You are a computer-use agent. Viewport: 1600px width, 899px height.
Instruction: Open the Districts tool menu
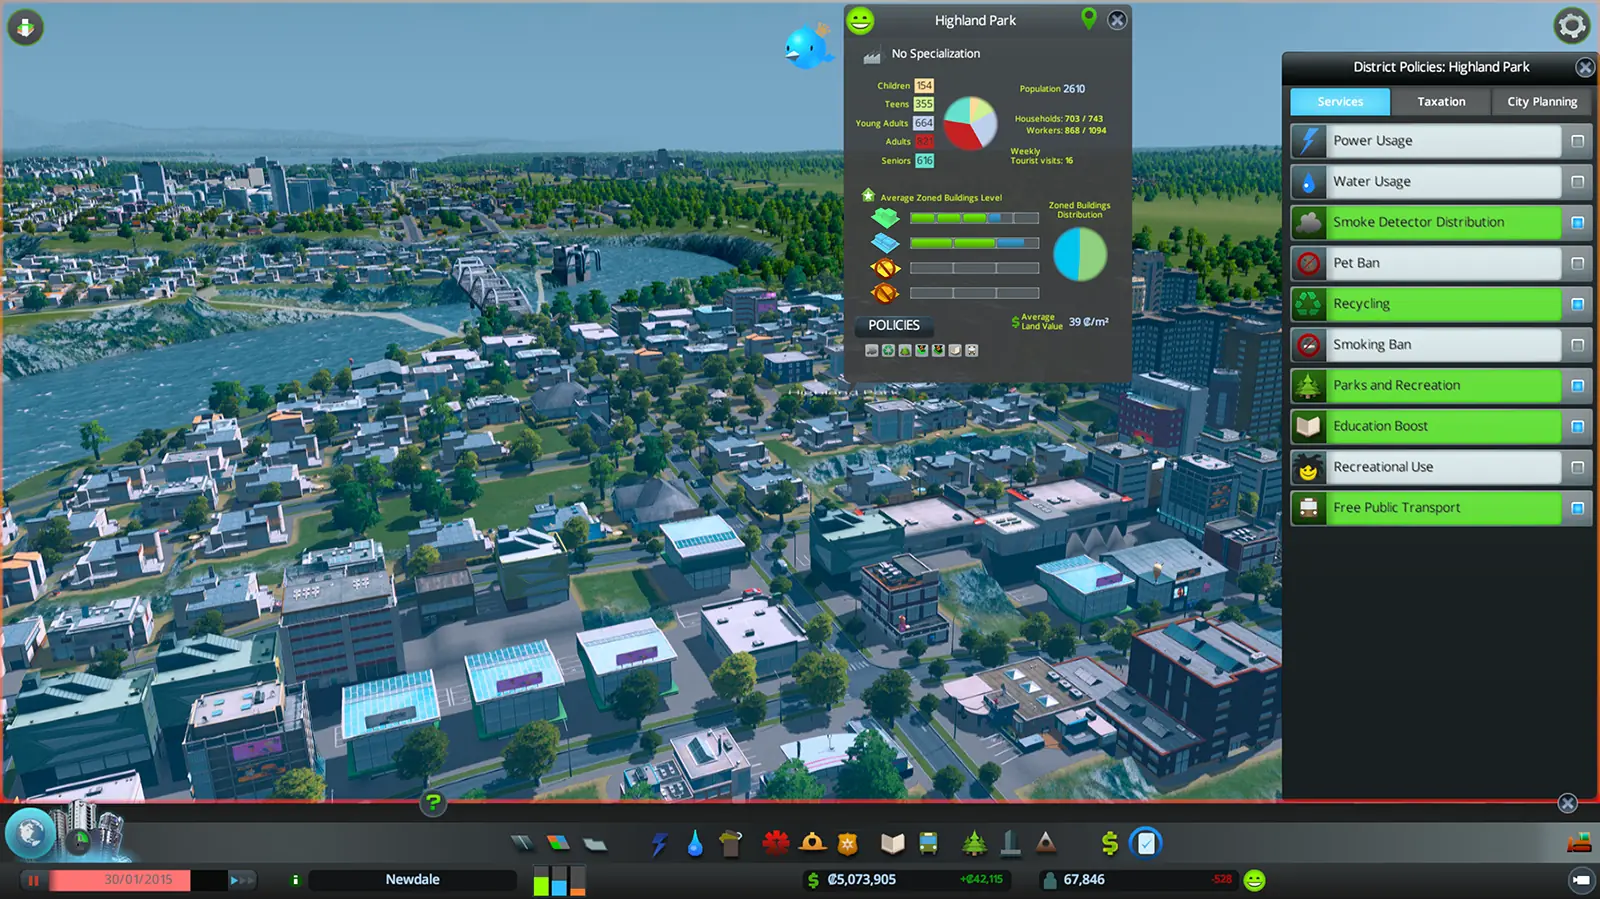[595, 843]
